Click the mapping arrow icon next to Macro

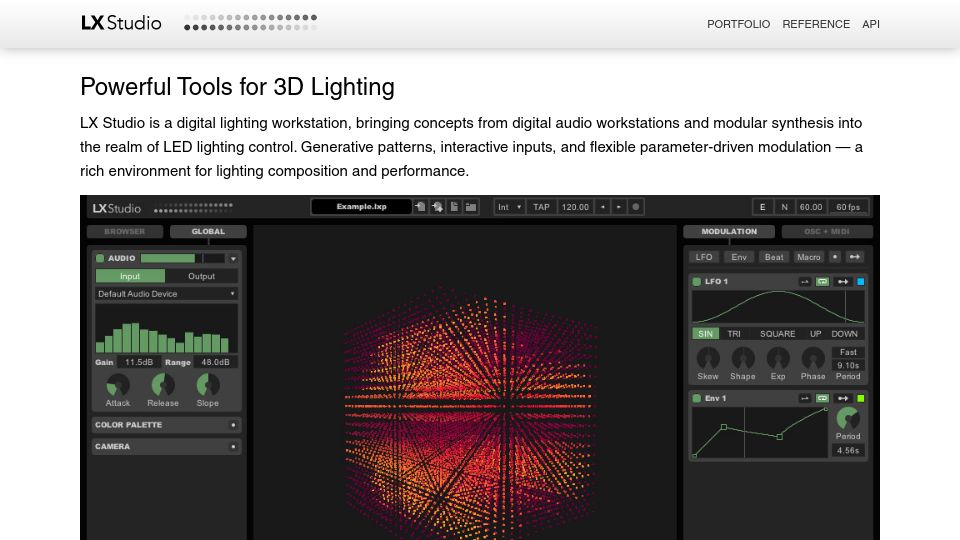pos(855,257)
